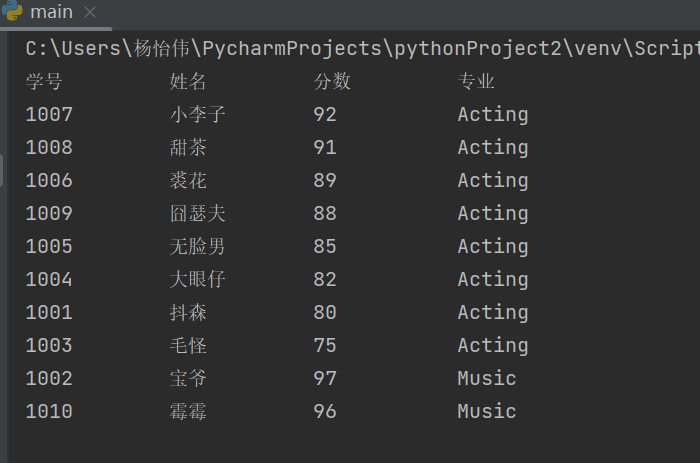
Task: Click the 学号 column header text
Action: pyautogui.click(x=44, y=82)
